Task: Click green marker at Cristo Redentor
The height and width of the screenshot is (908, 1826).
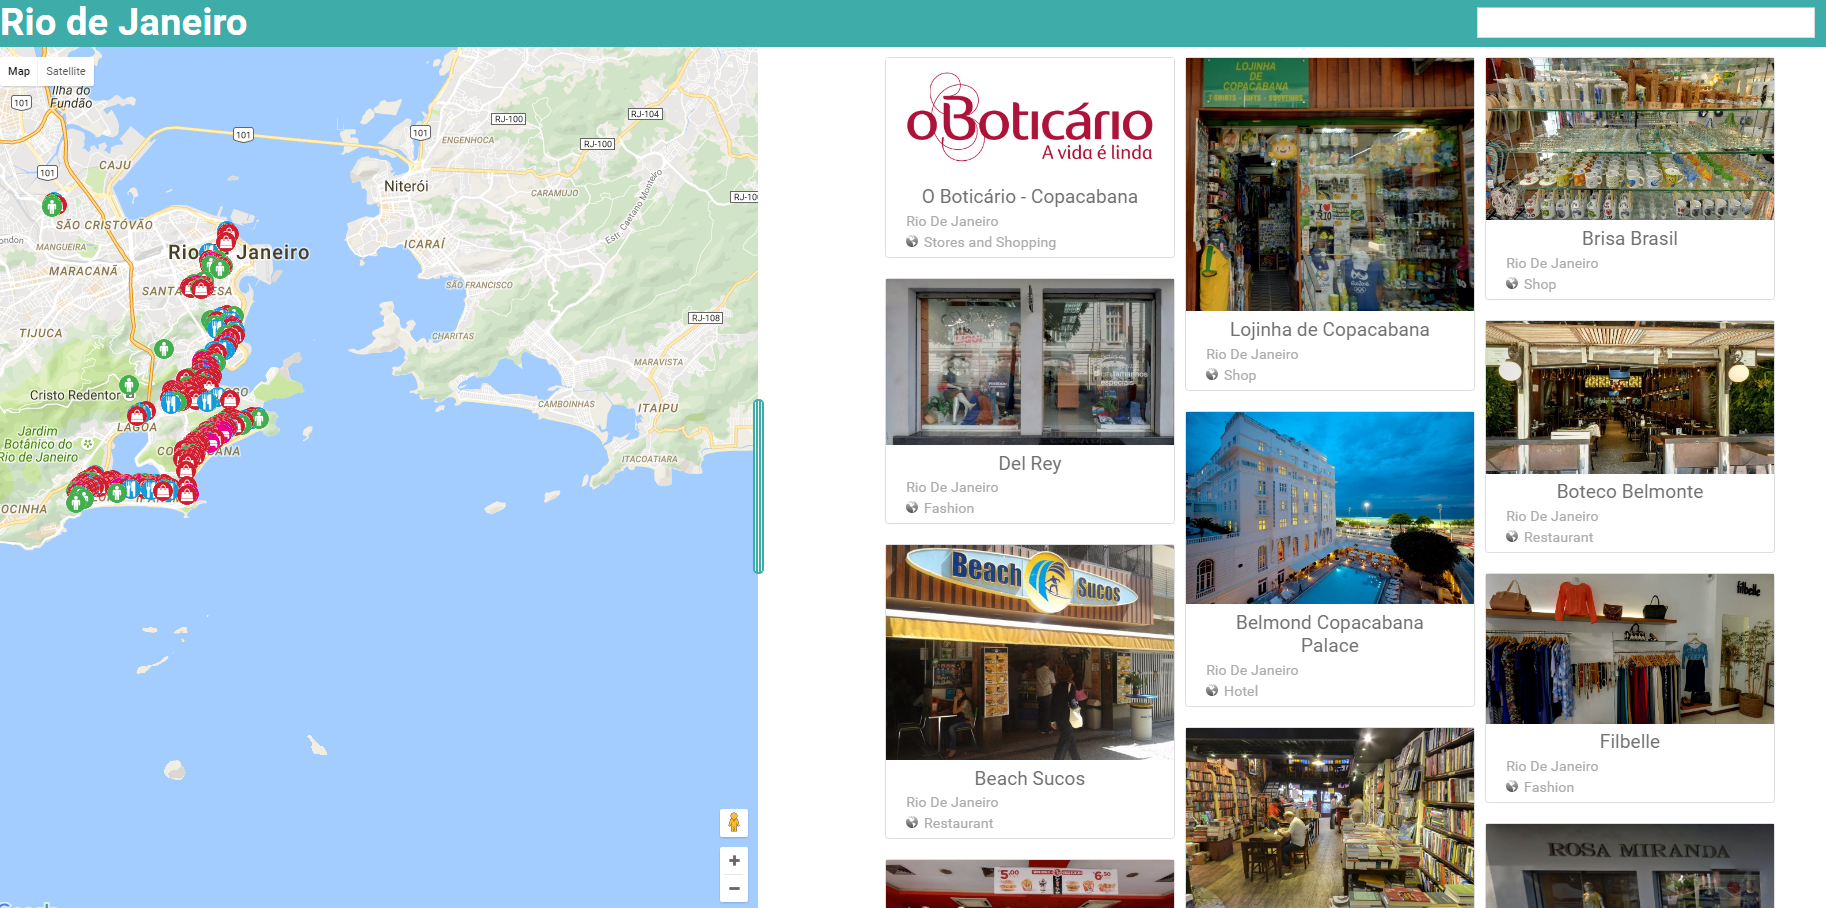Action: 128,385
